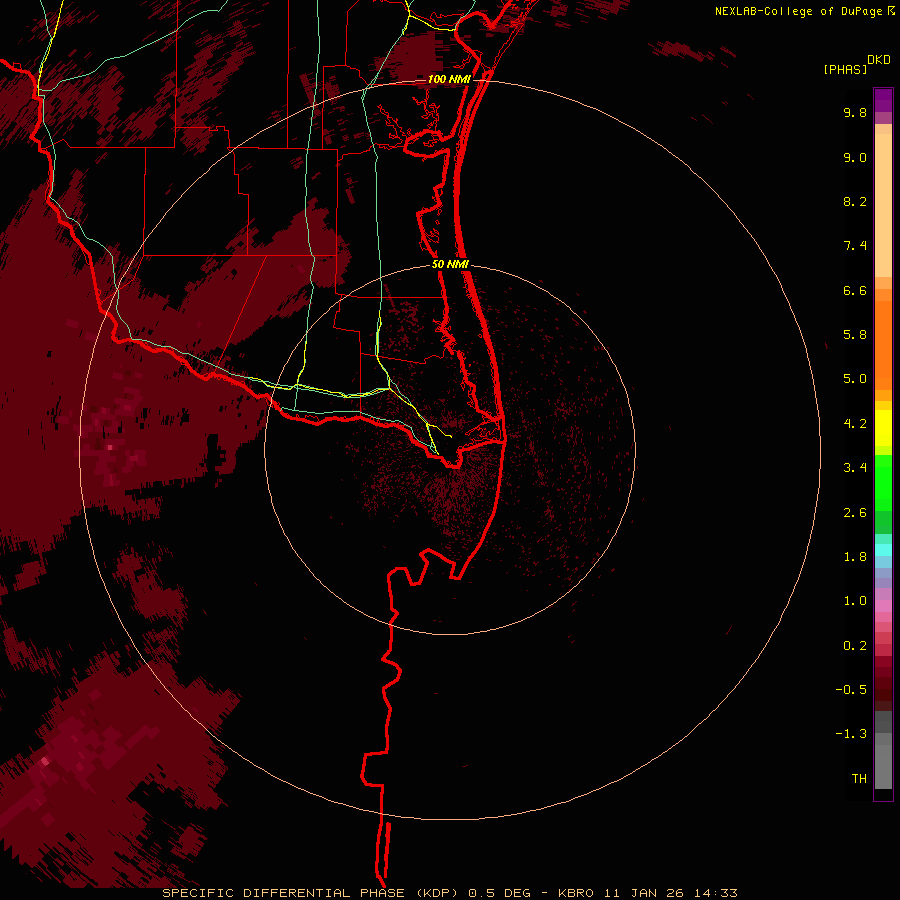Click the purple top segment of color bar

pos(883,100)
